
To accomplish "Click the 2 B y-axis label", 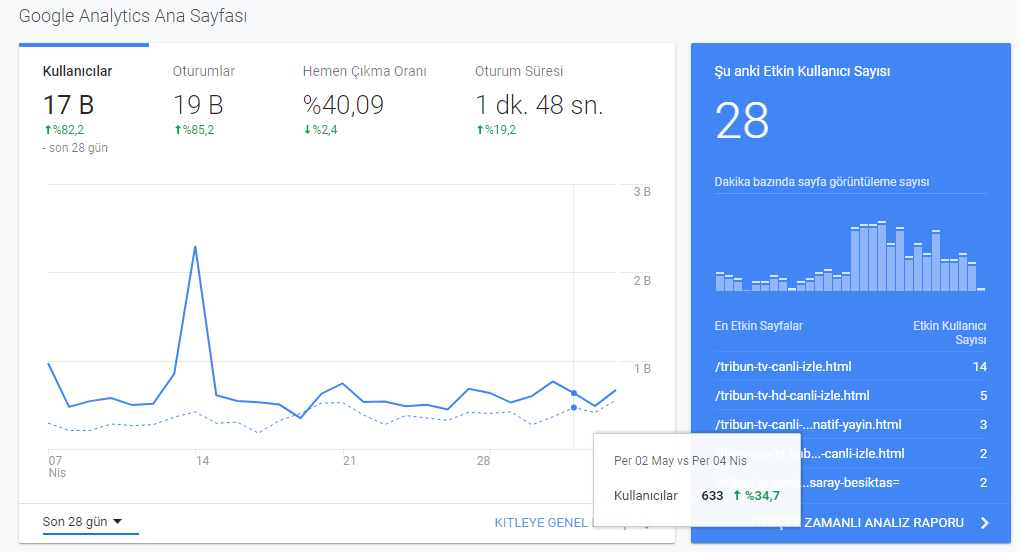I will pyautogui.click(x=642, y=281).
